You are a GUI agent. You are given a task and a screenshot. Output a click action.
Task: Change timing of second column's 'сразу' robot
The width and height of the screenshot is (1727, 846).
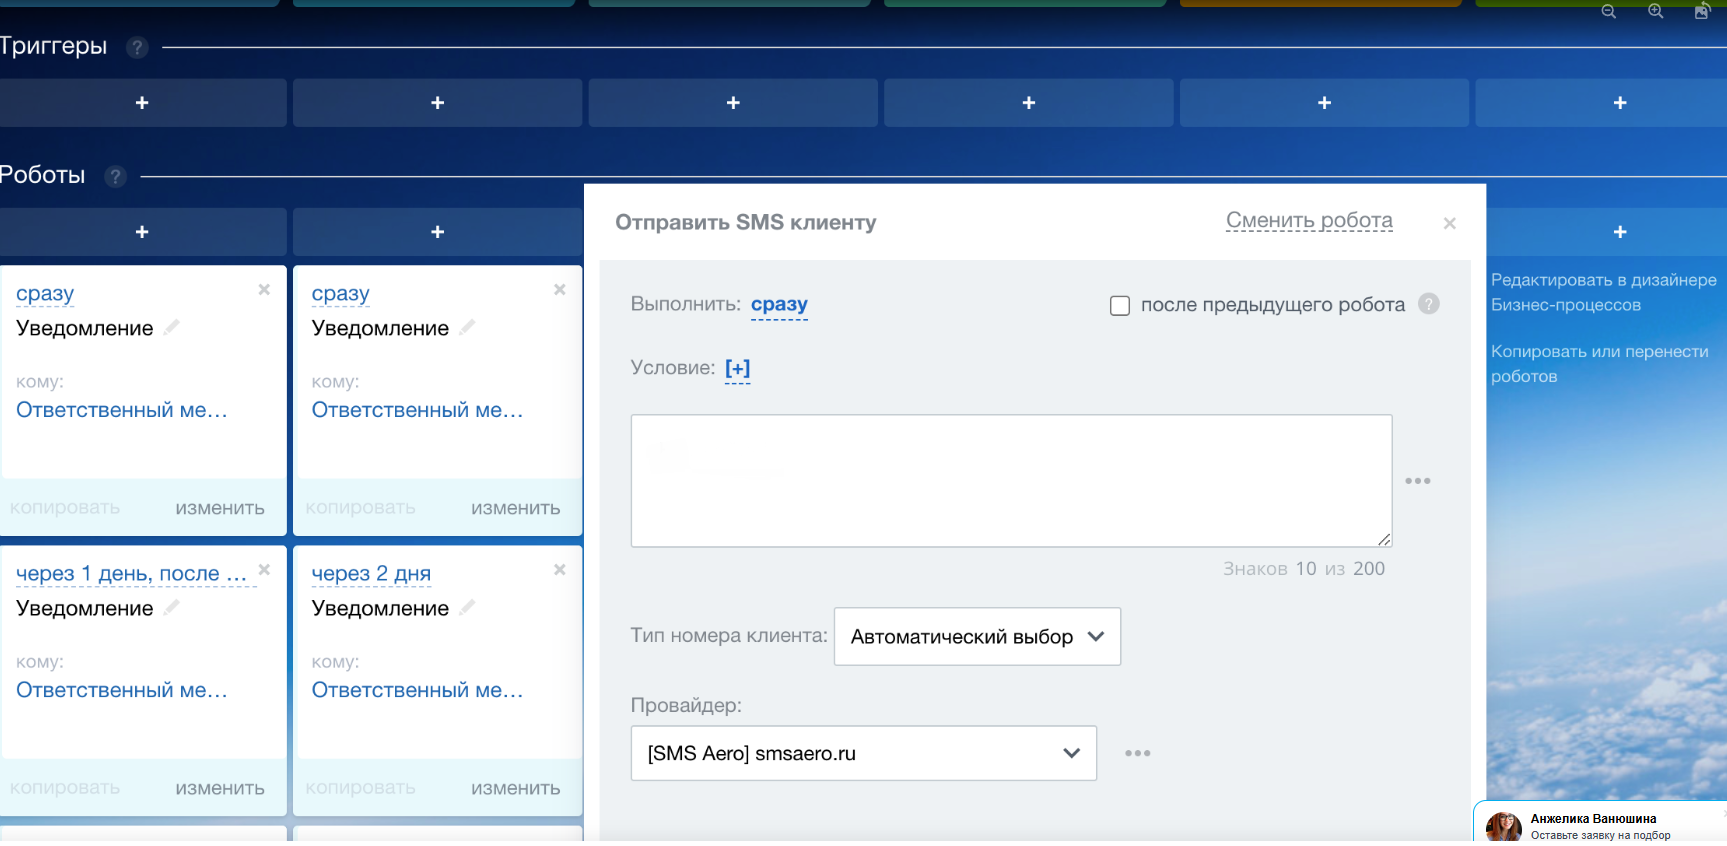(341, 294)
